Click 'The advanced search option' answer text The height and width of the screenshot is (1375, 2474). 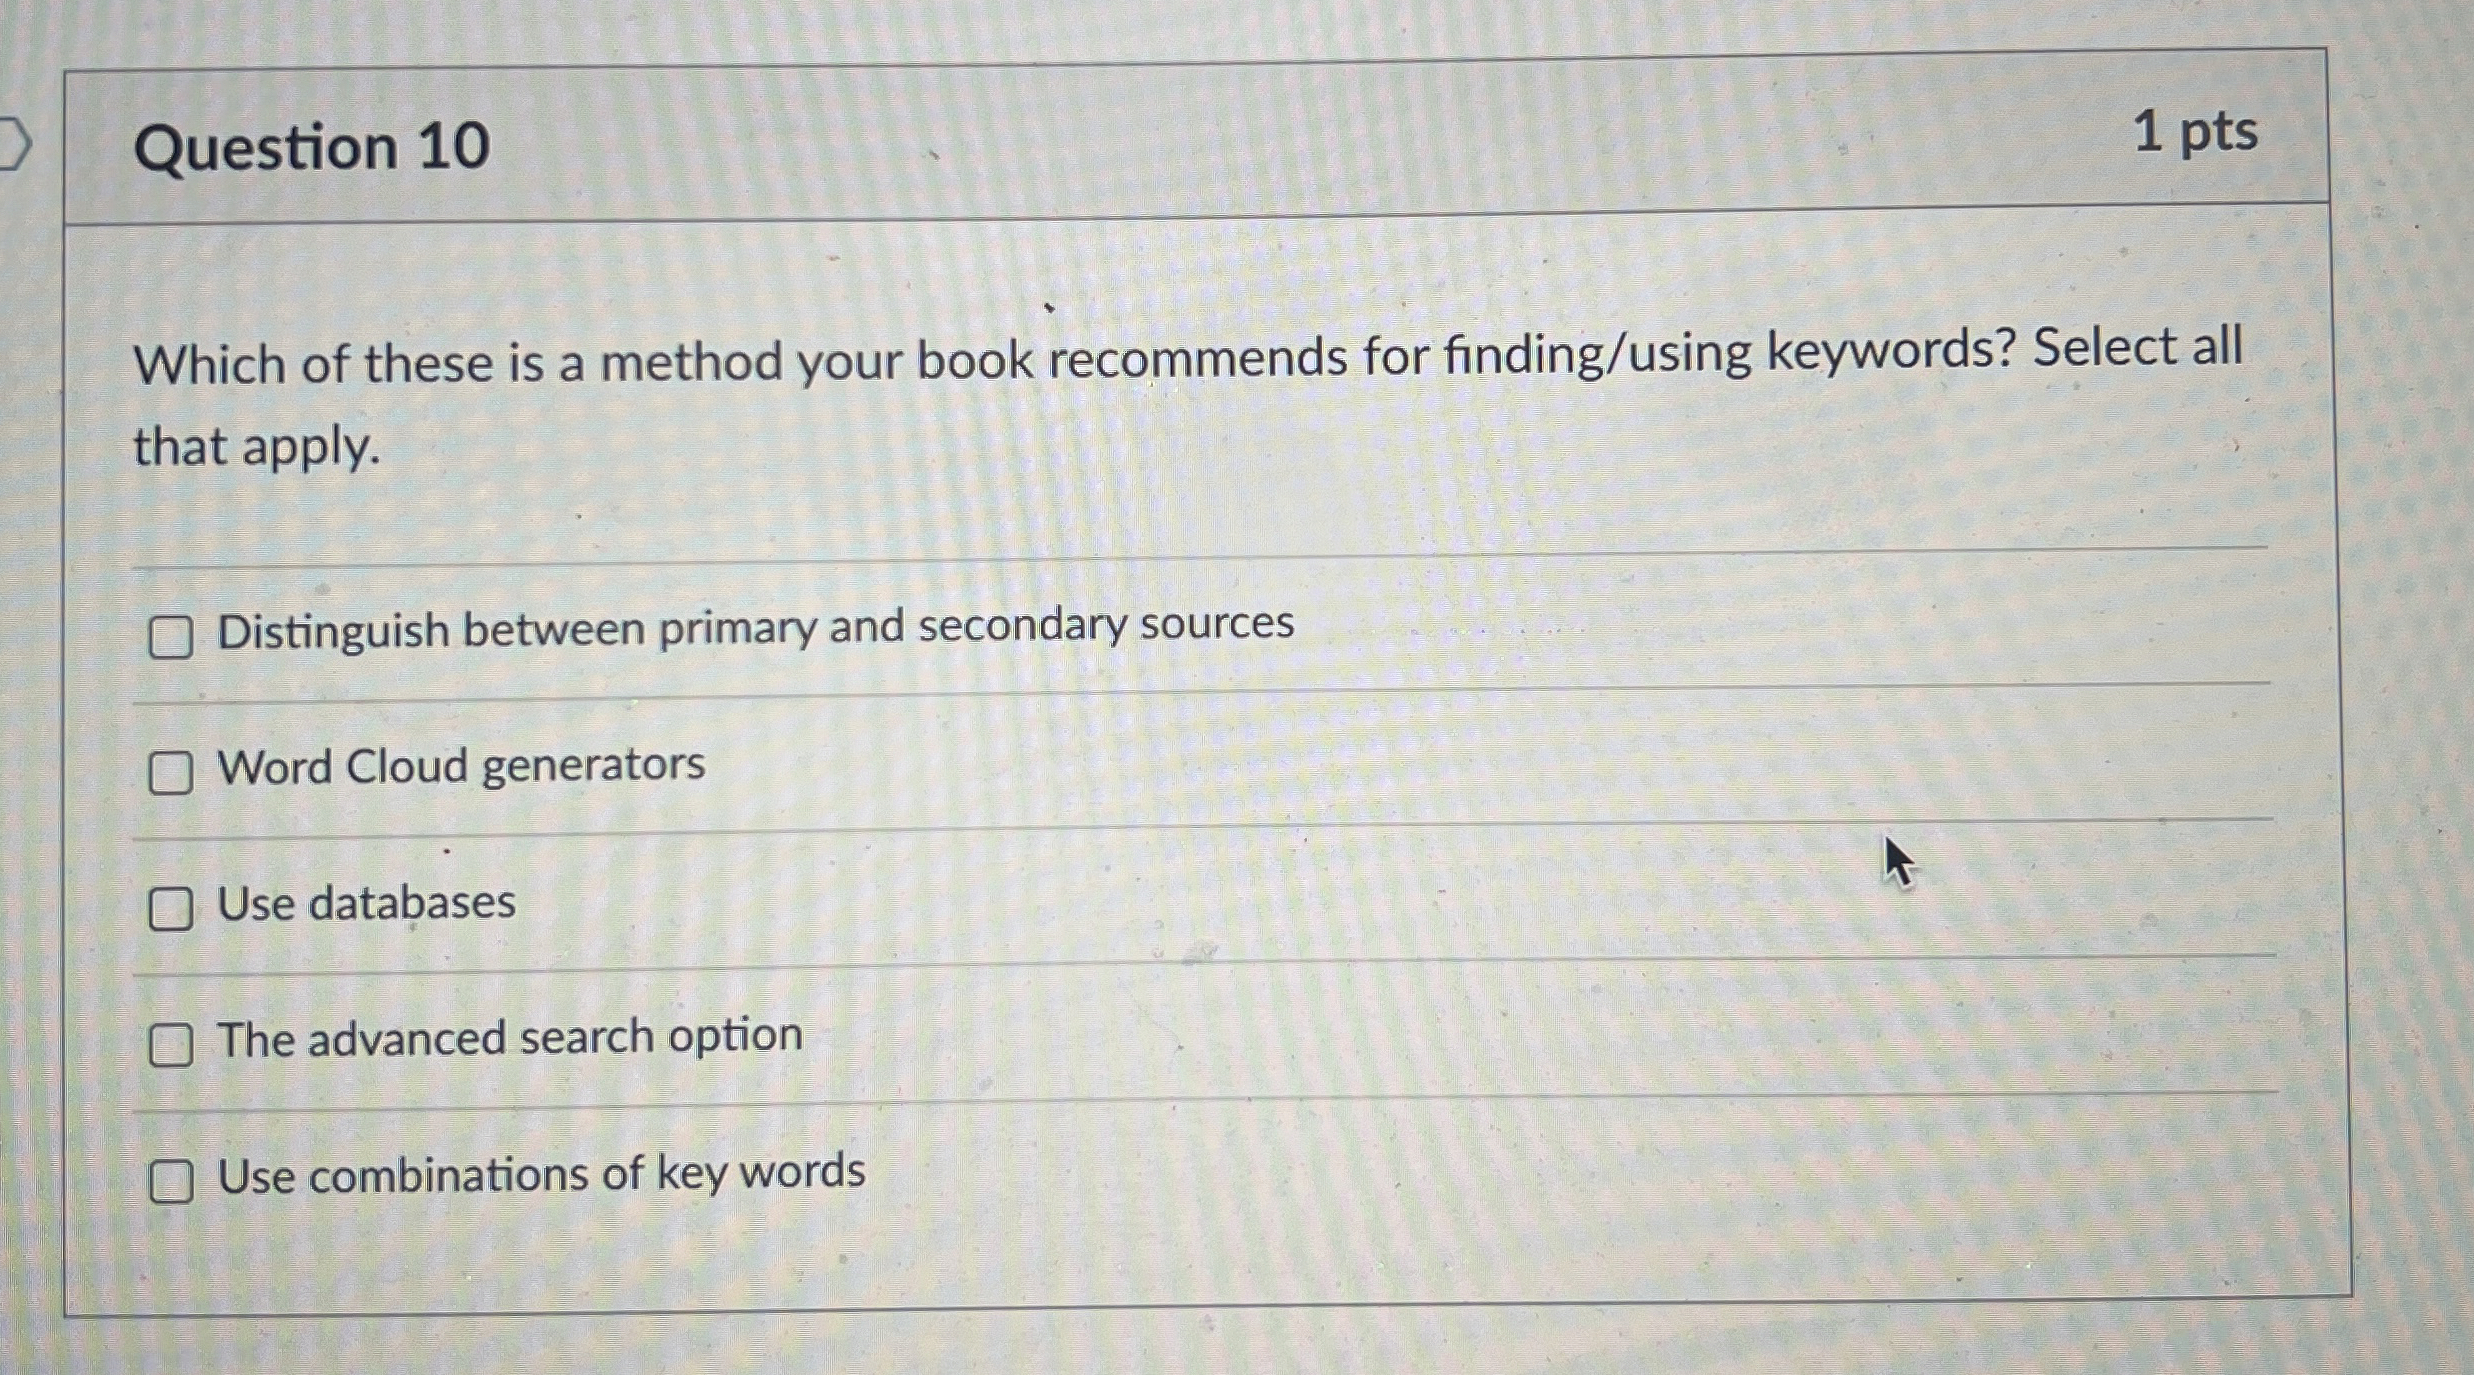tap(510, 1038)
